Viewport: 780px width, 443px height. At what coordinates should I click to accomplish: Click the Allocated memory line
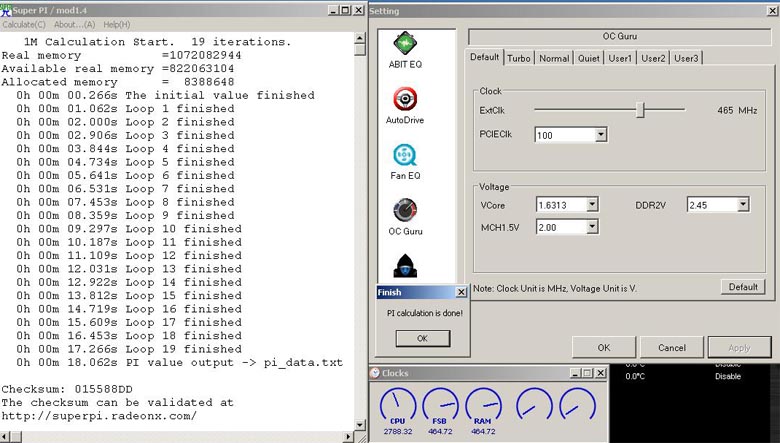[x=118, y=82]
